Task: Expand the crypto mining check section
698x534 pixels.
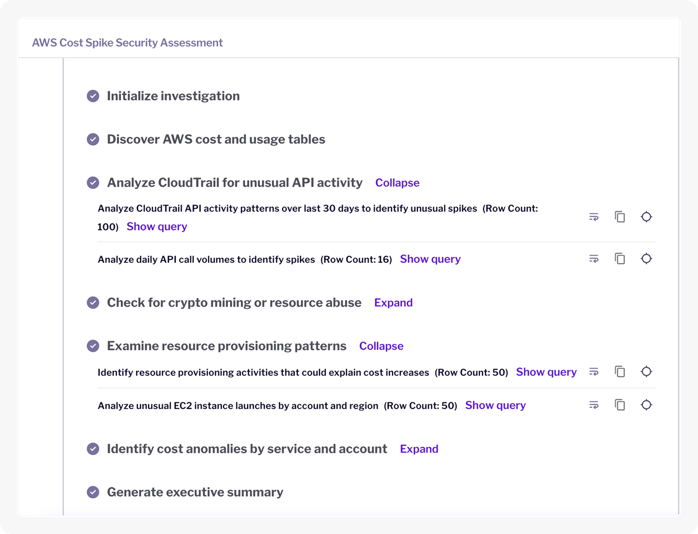Action: [x=393, y=303]
